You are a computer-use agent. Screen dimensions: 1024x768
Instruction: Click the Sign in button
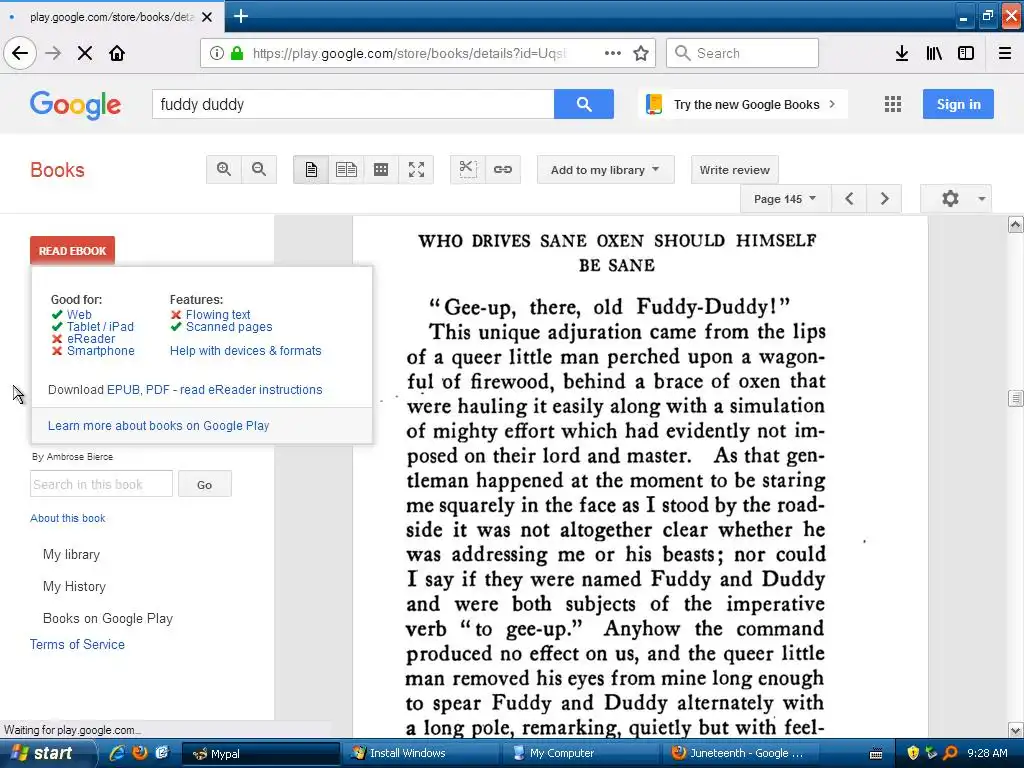[x=958, y=104]
